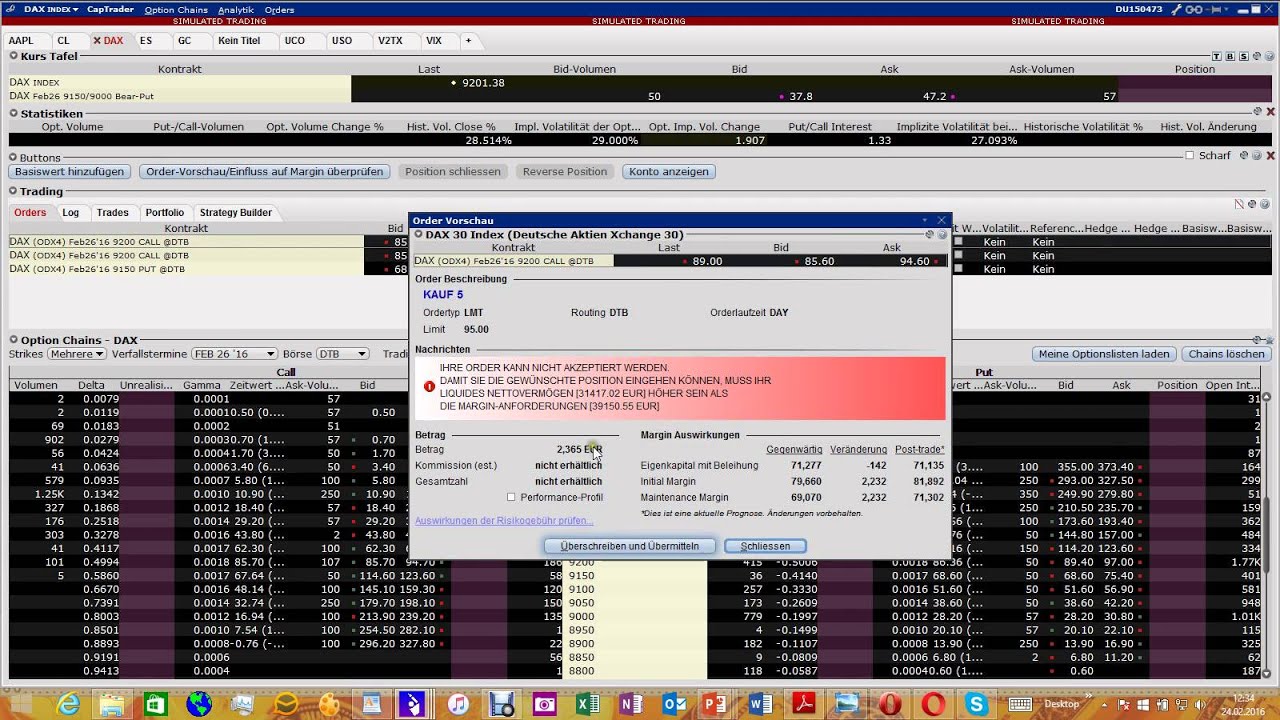
Task: Open the DAX INDEX title dropdown
Action: tap(50, 9)
